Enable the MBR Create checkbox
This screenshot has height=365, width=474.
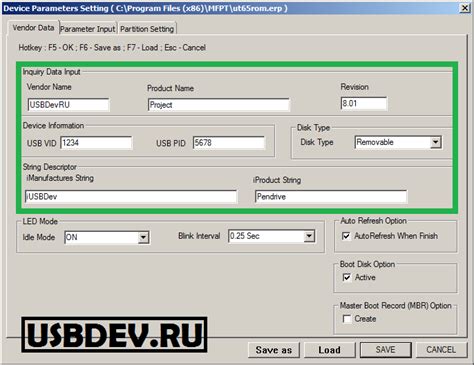pyautogui.click(x=347, y=319)
